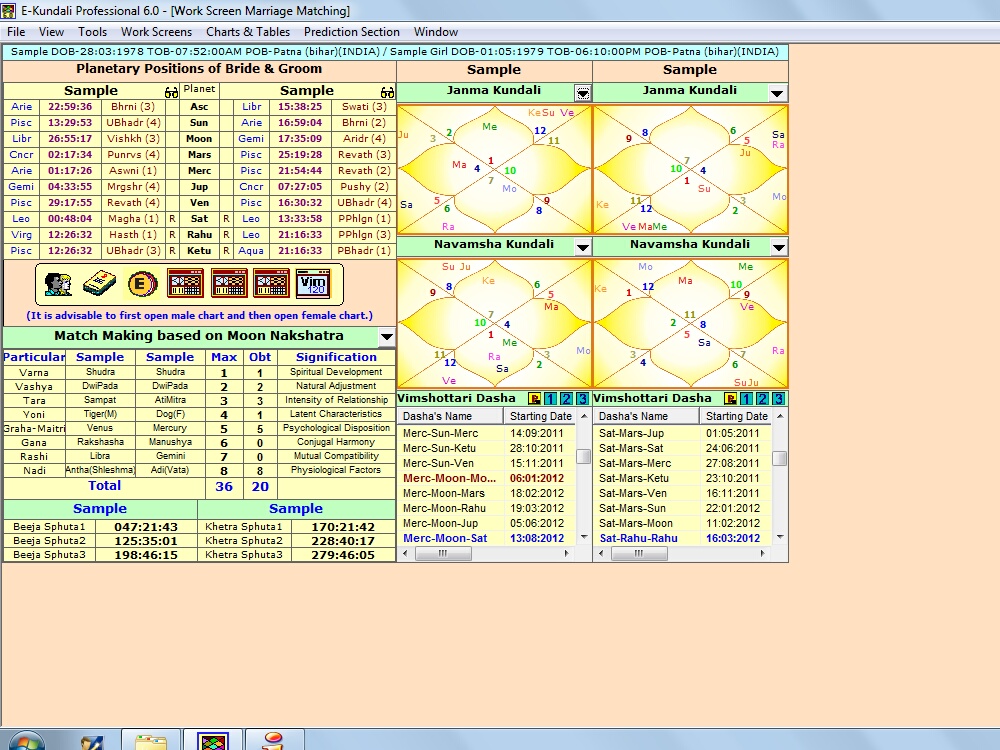Click the Khetra Sphuta3 value 279:46:05
The image size is (1000, 750).
coord(342,555)
